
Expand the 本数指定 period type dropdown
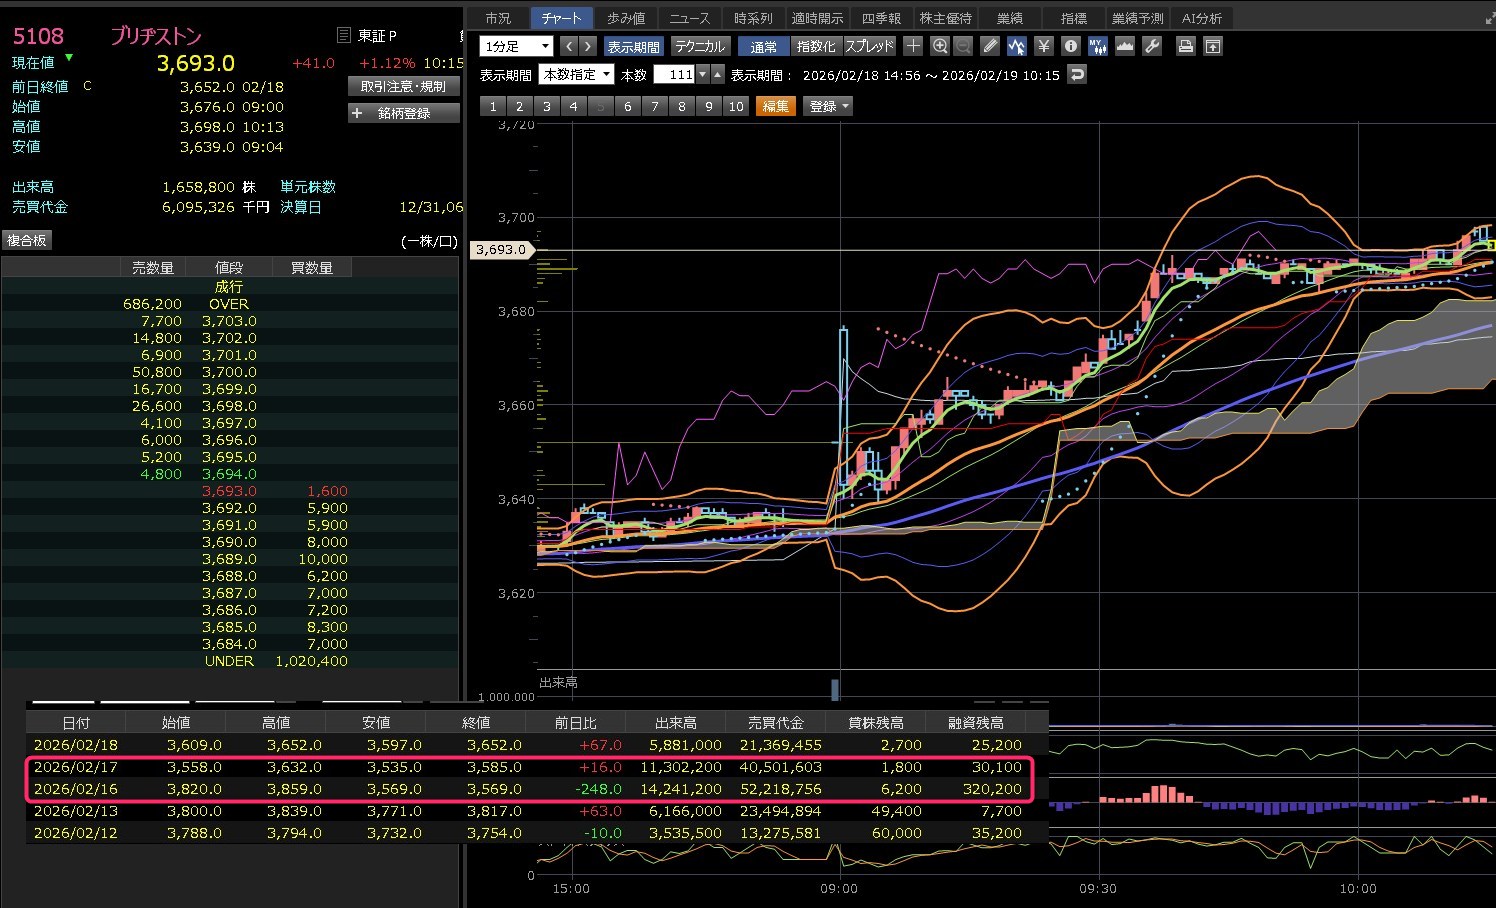click(x=576, y=75)
